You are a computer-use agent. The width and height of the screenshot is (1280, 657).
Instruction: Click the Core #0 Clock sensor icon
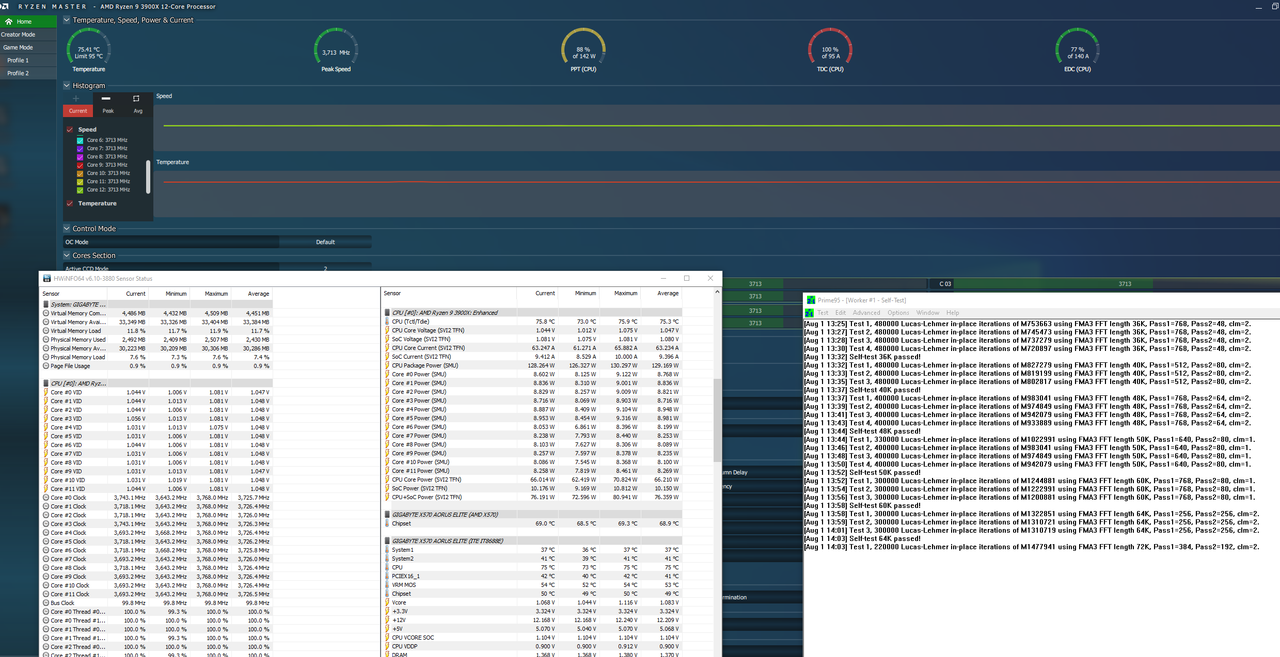(x=46, y=497)
